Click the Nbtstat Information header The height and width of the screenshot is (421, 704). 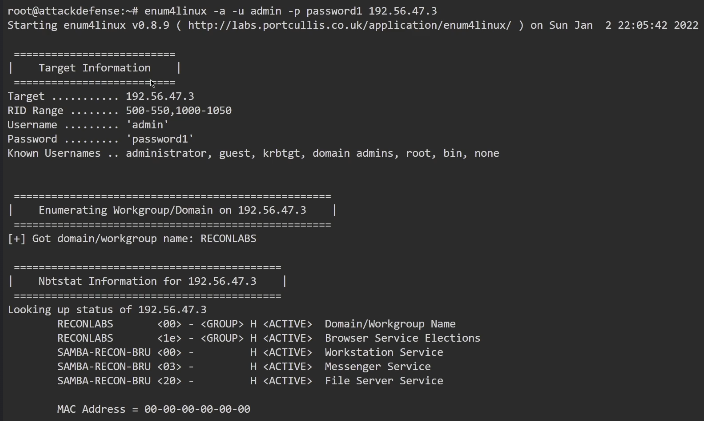pos(147,282)
